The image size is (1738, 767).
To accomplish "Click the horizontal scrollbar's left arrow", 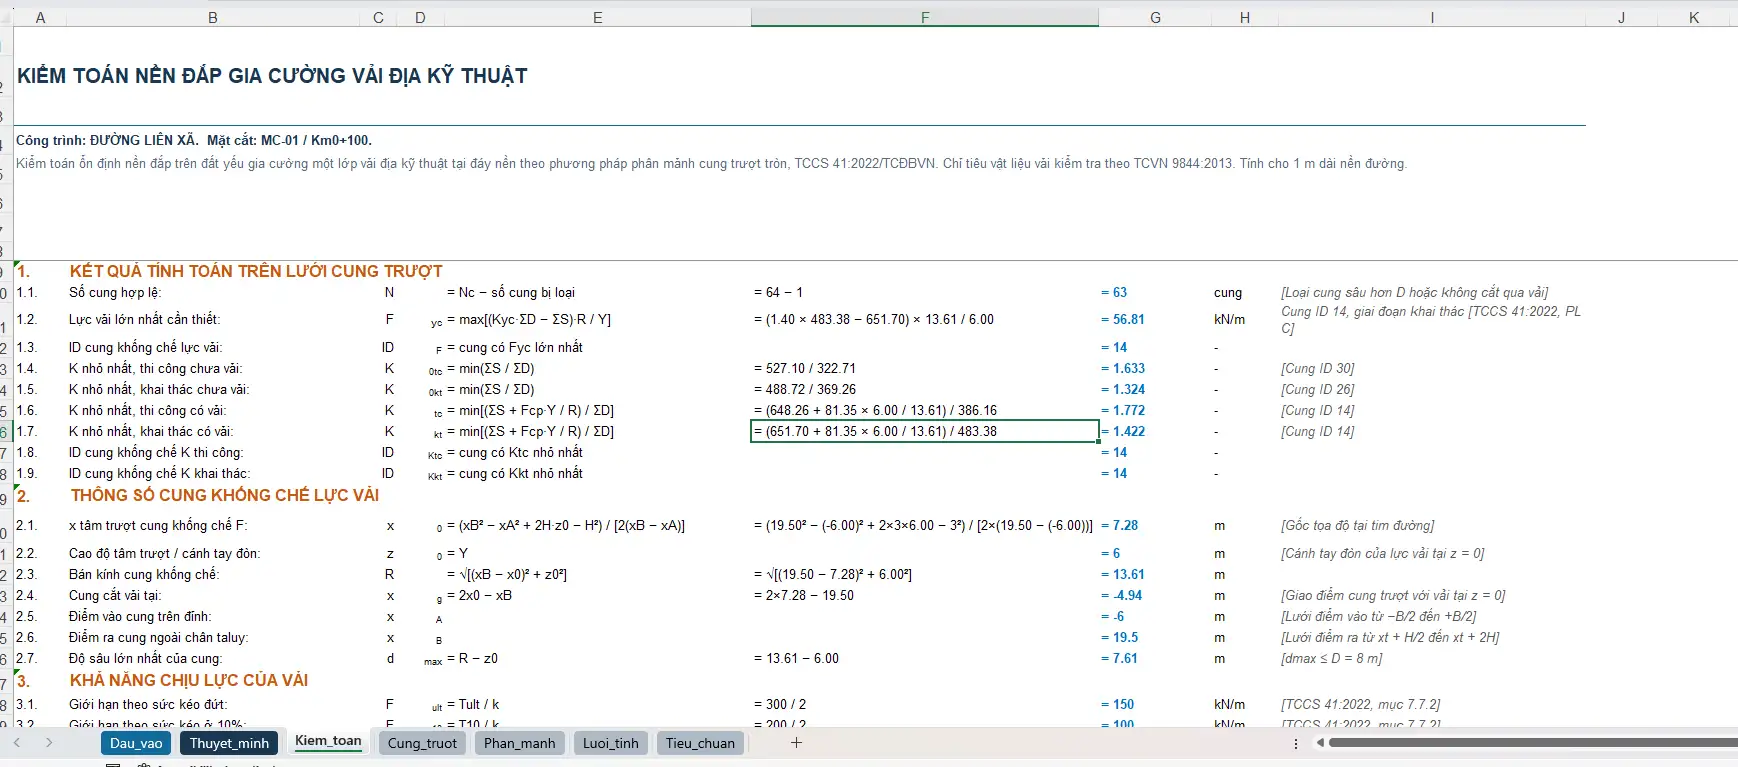I will [x=1321, y=743].
